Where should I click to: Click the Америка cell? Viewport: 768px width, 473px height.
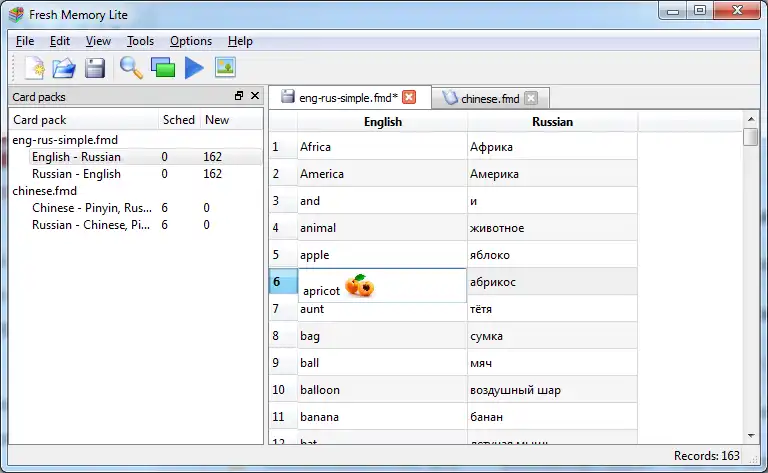552,174
